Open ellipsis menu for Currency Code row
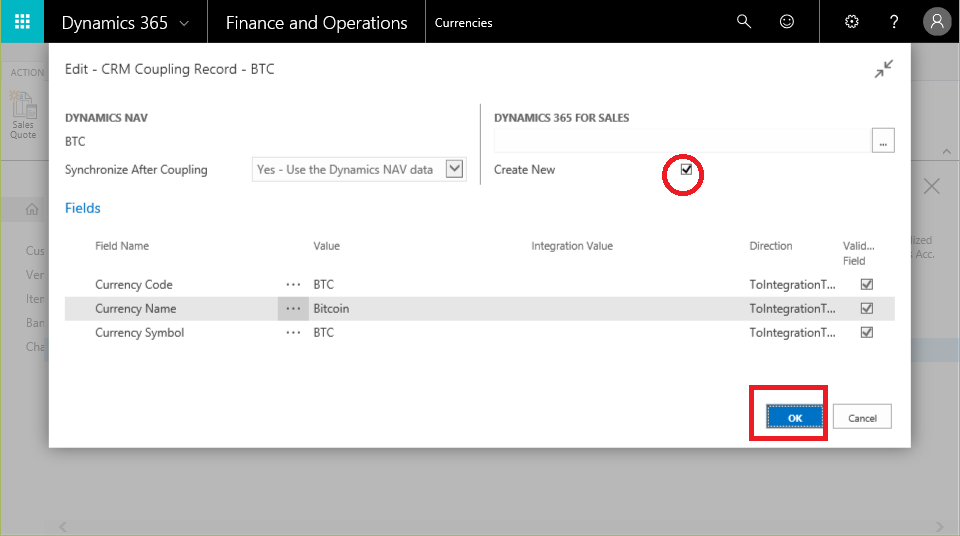960x536 pixels. coord(293,284)
